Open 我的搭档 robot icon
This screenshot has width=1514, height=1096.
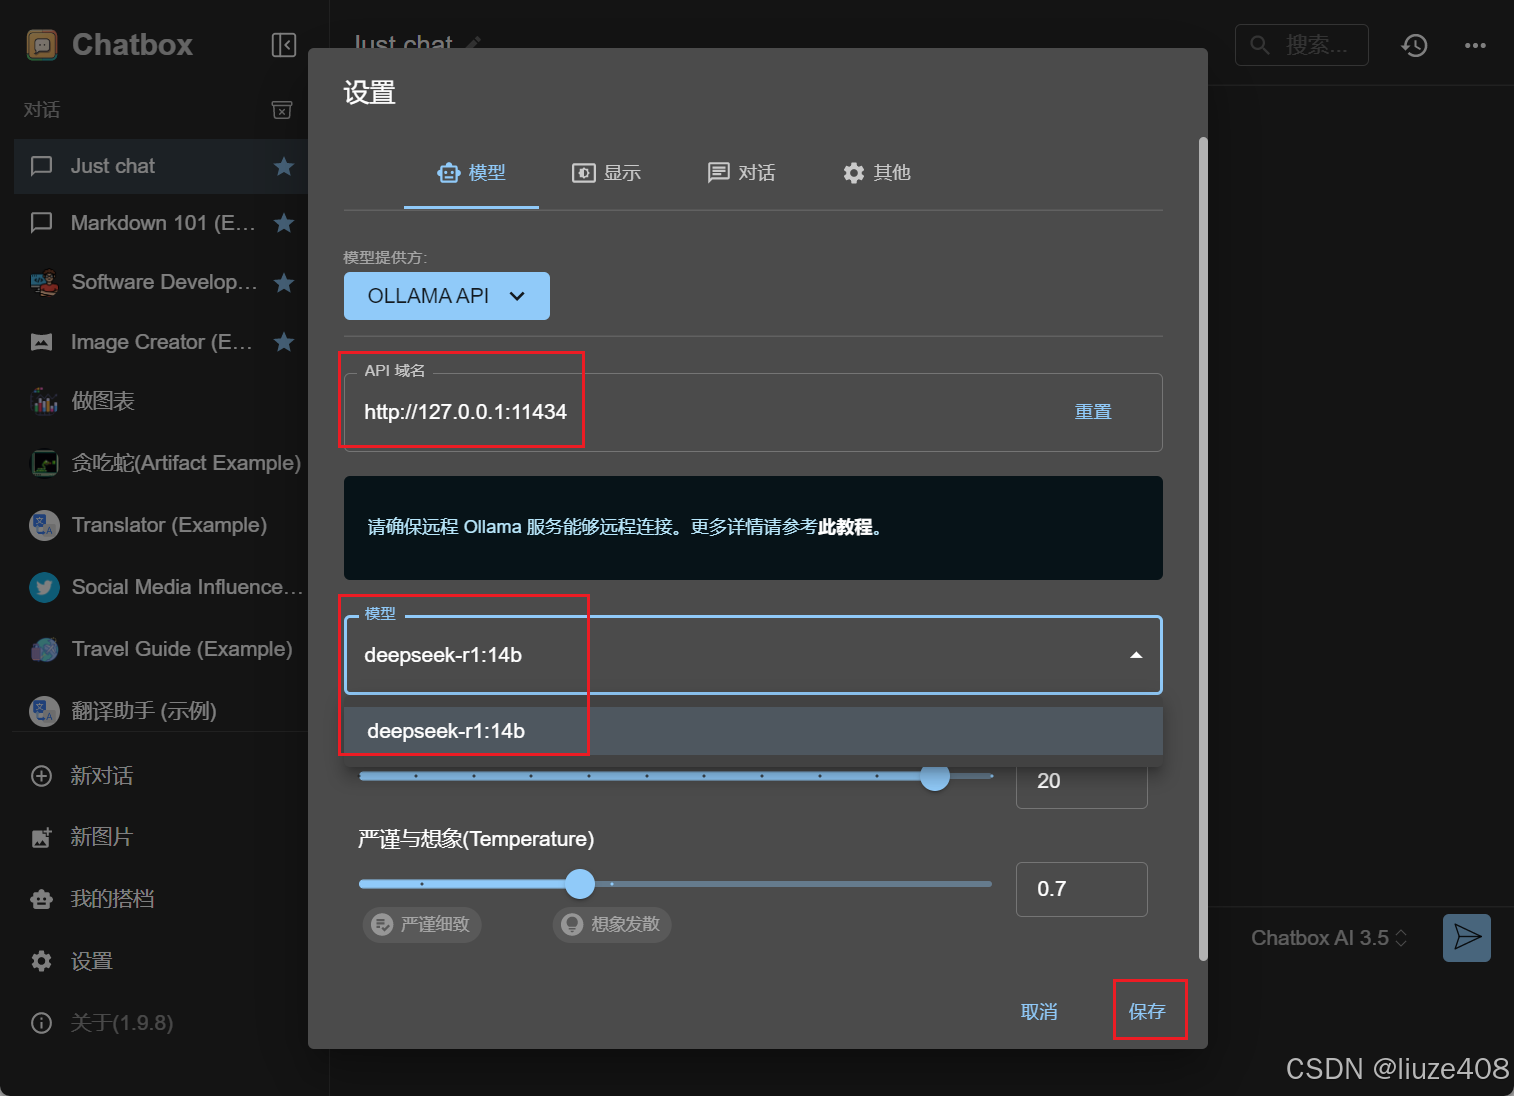(x=42, y=899)
